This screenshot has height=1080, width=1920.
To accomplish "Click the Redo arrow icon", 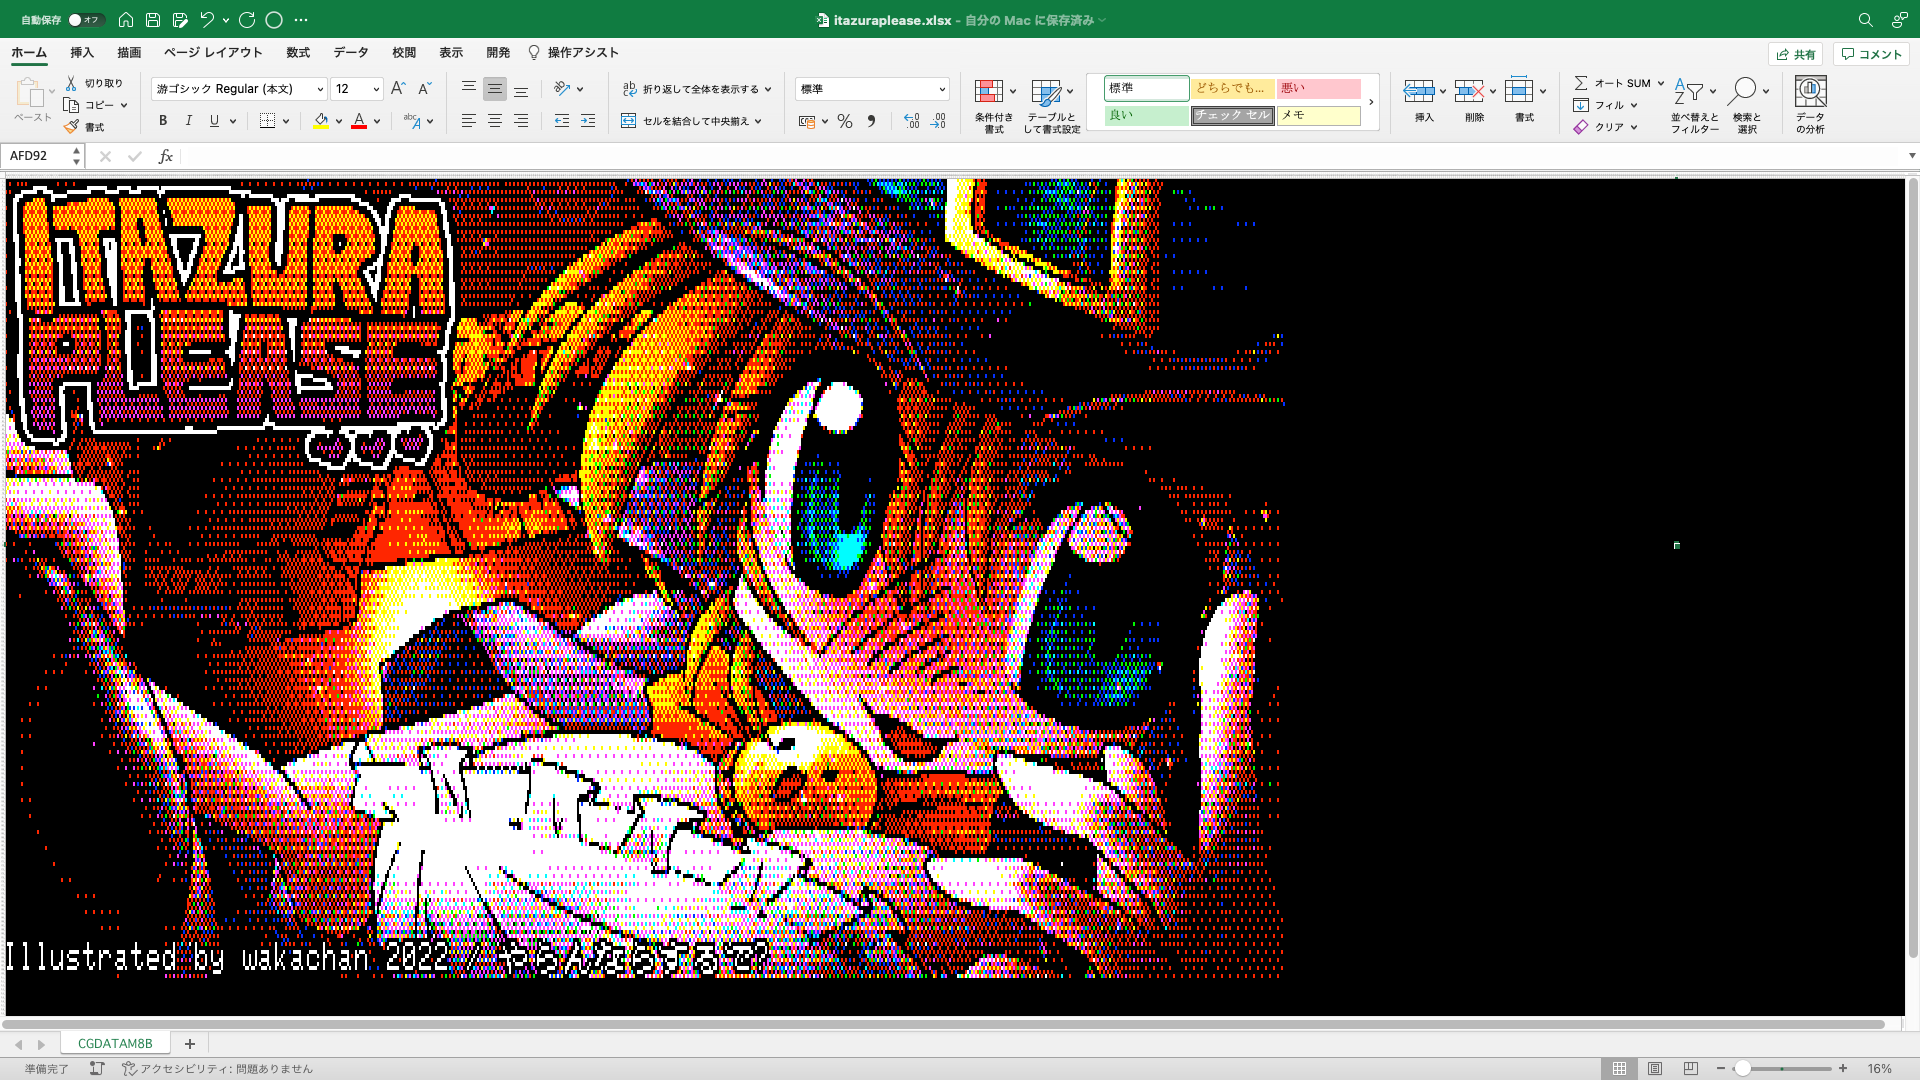I will 247,19.
